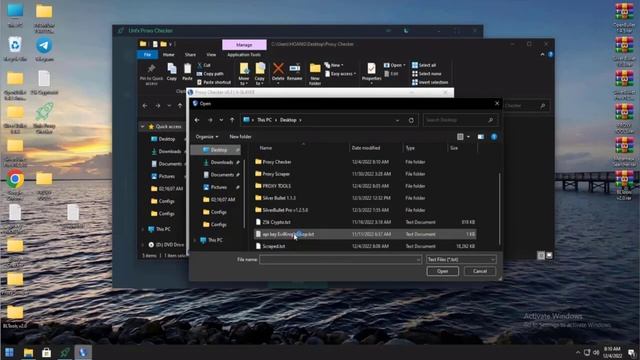Viewport: 640px width, 360px height.
Task: Click in the File name input field
Action: tap(340, 260)
